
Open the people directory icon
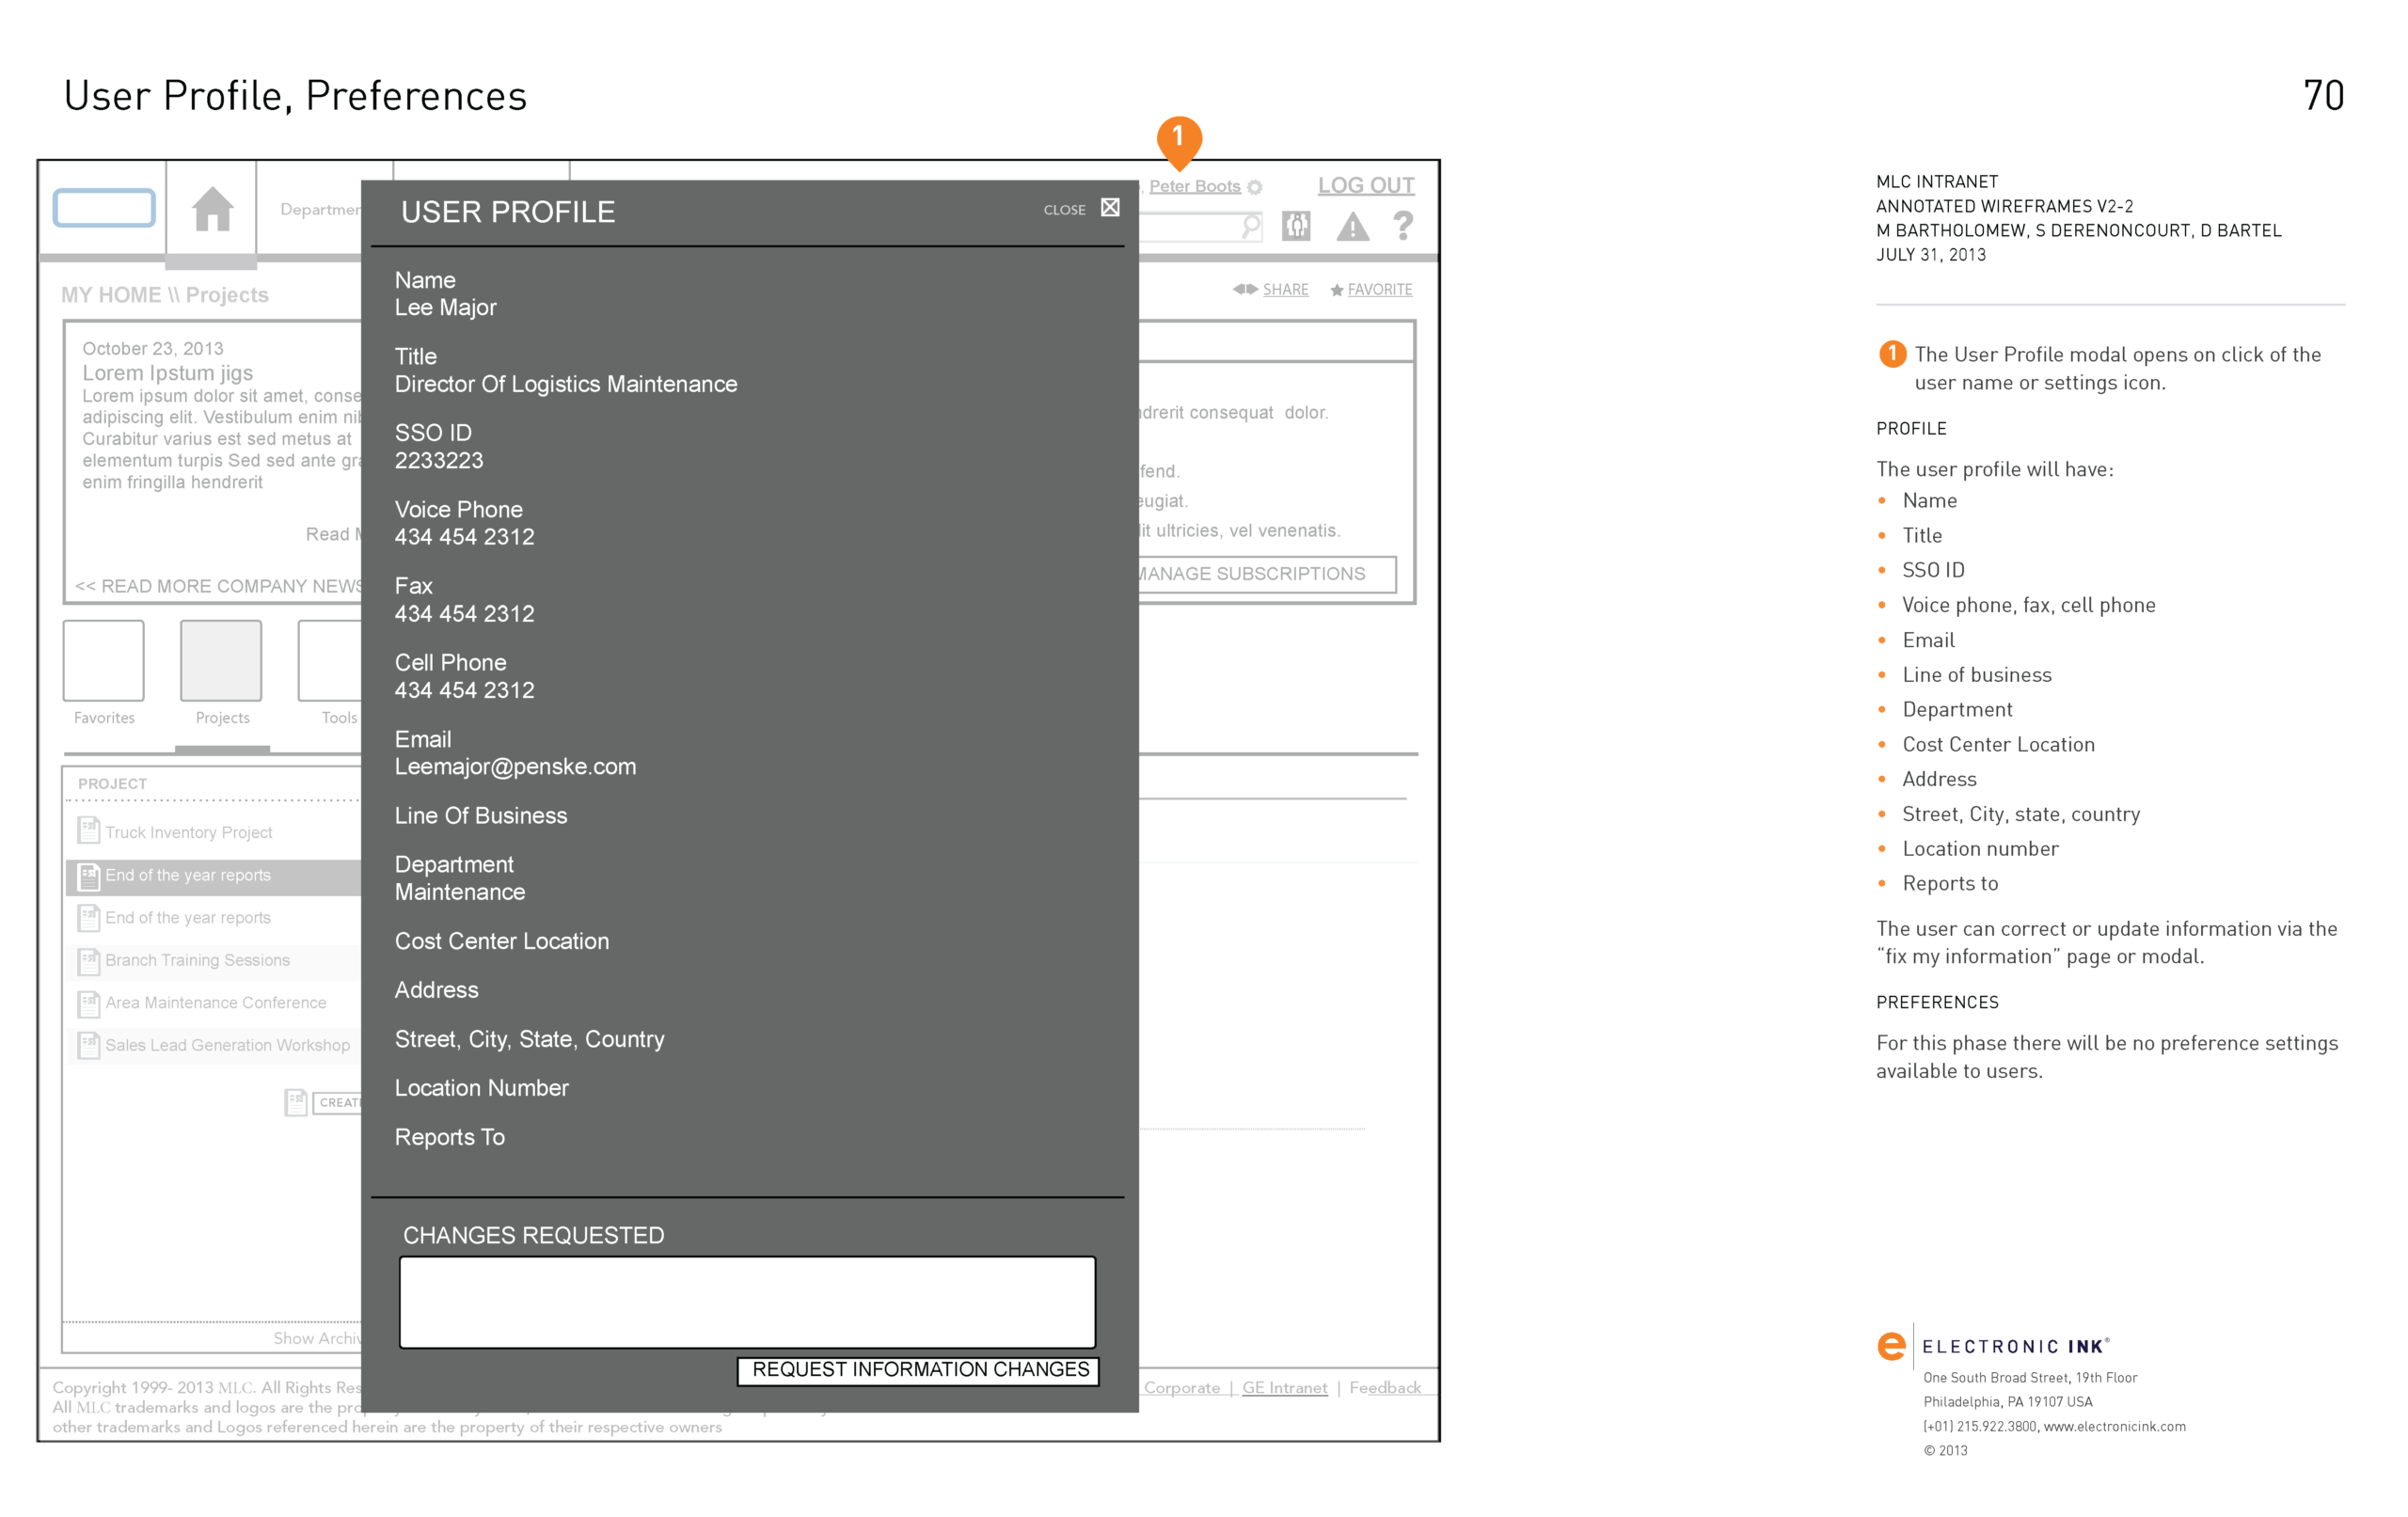tap(1296, 226)
